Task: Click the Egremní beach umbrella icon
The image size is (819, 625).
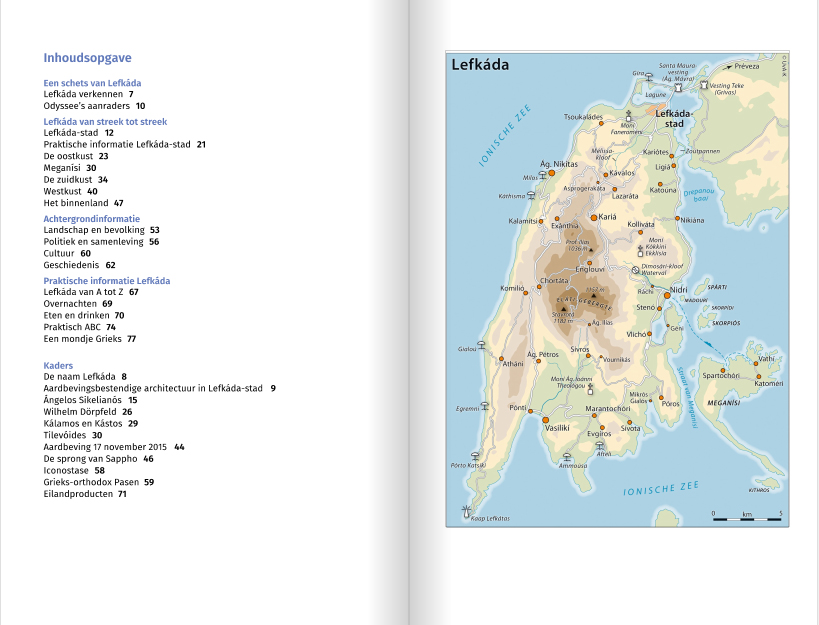Action: [x=486, y=406]
